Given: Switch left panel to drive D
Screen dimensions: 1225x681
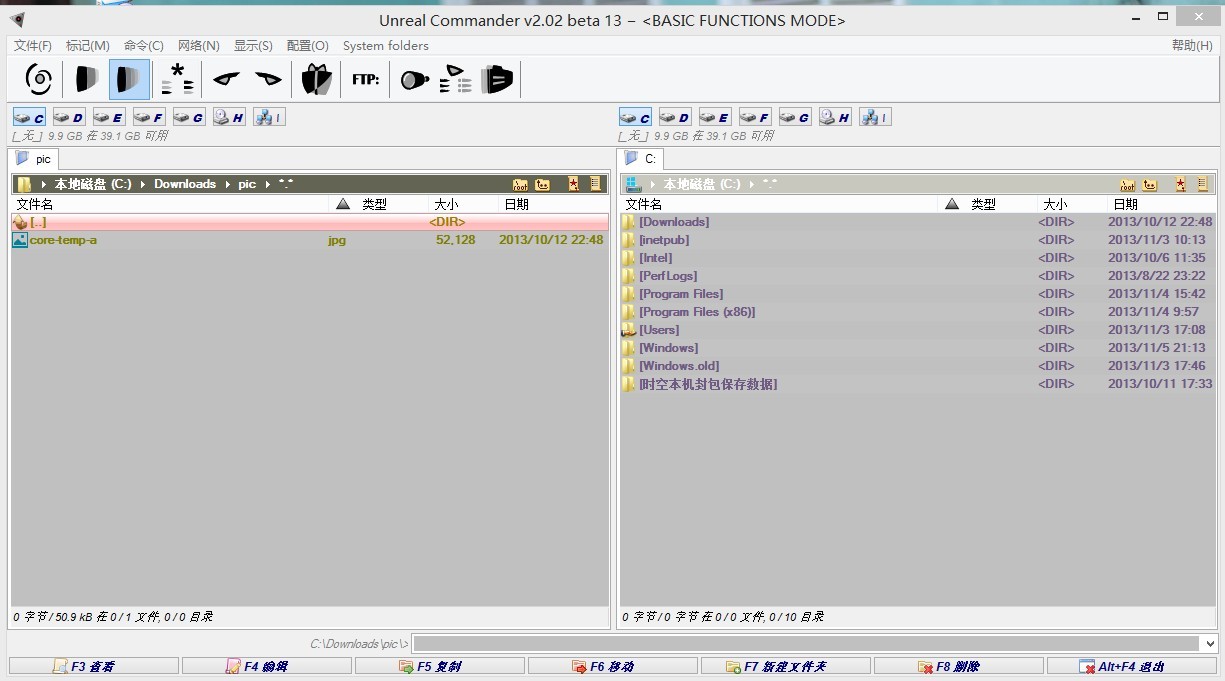Looking at the screenshot, I should [x=69, y=117].
